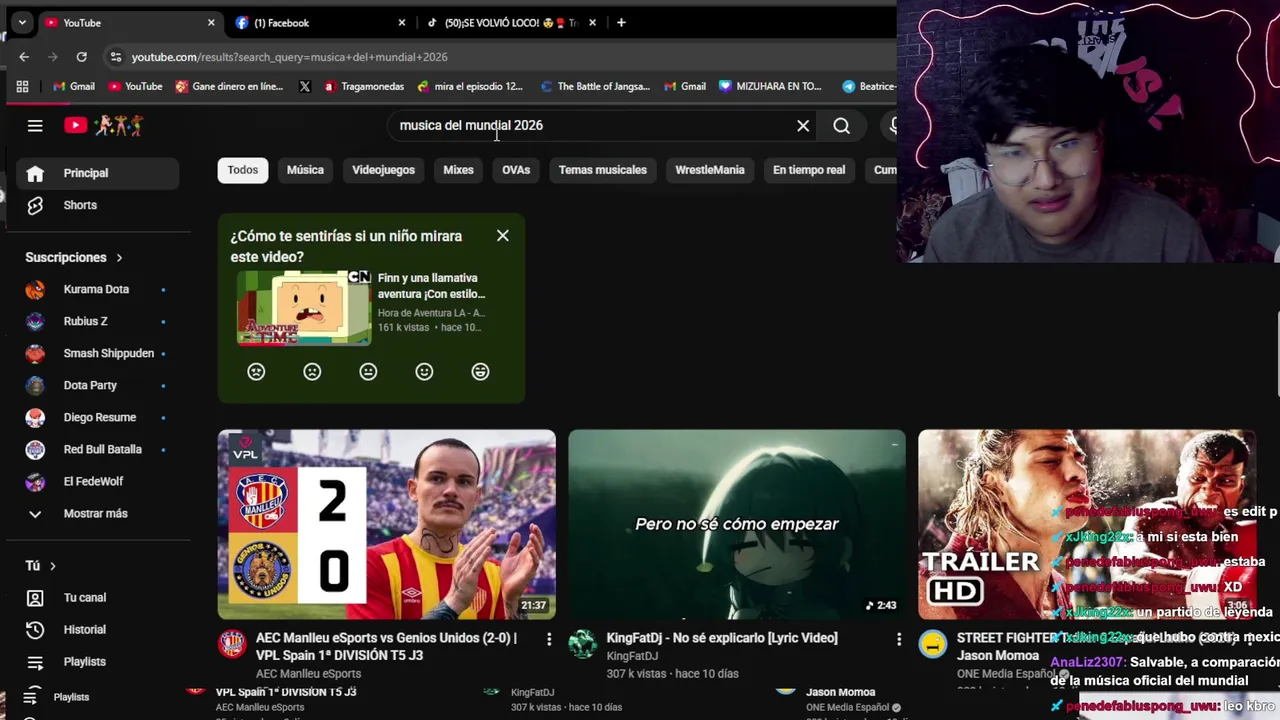The height and width of the screenshot is (720, 1280).
Task: Click the browser back arrow
Action: [24, 57]
